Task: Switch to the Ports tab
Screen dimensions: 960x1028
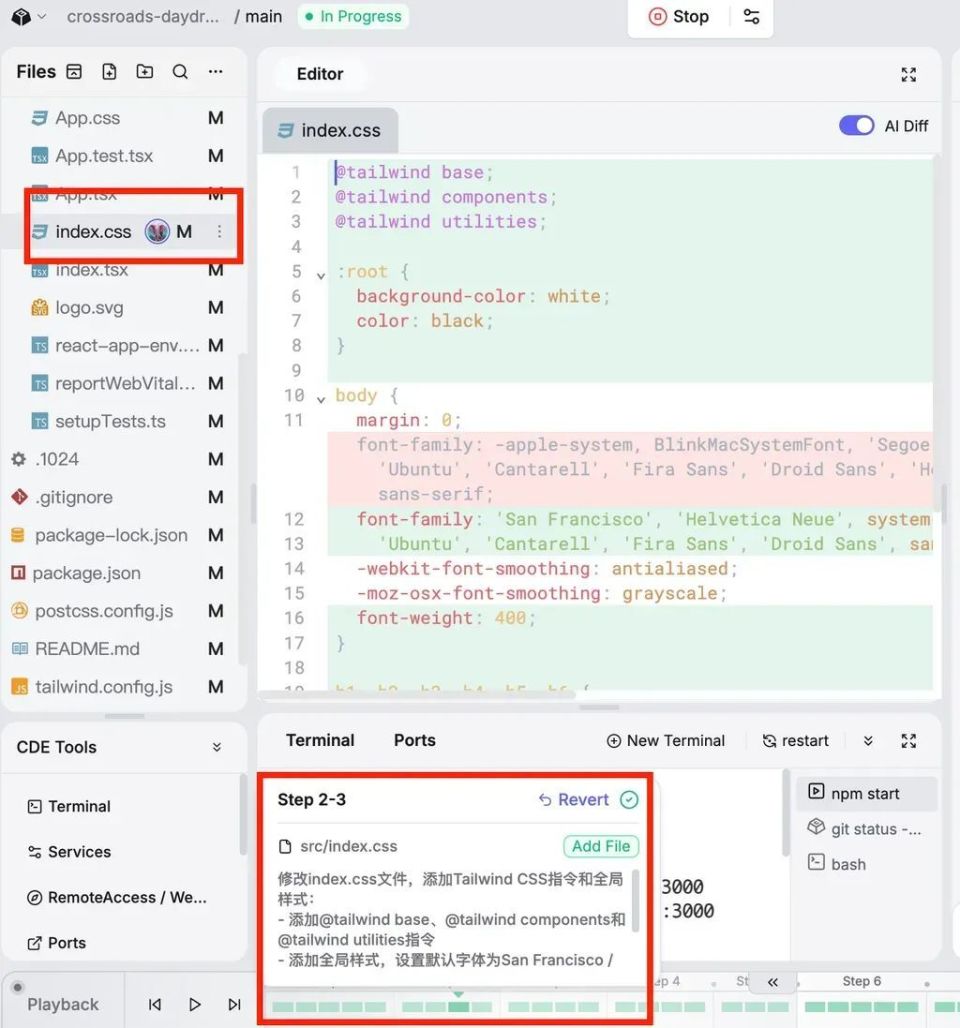Action: 414,740
